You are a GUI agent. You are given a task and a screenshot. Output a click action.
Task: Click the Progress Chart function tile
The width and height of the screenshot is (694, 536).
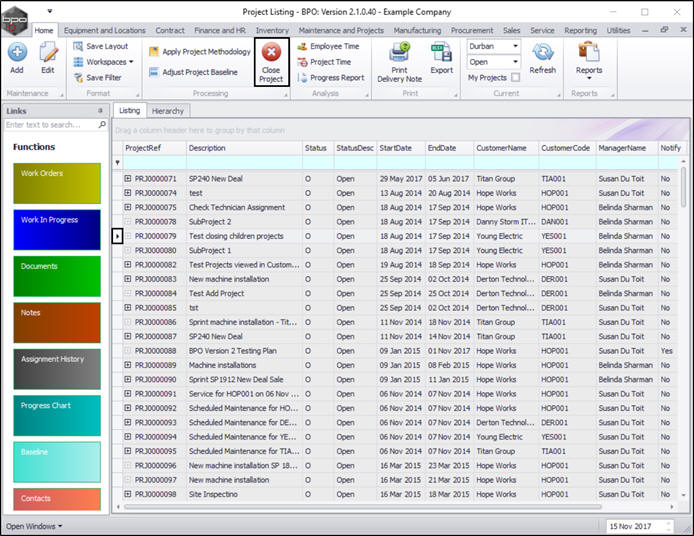pyautogui.click(x=57, y=415)
